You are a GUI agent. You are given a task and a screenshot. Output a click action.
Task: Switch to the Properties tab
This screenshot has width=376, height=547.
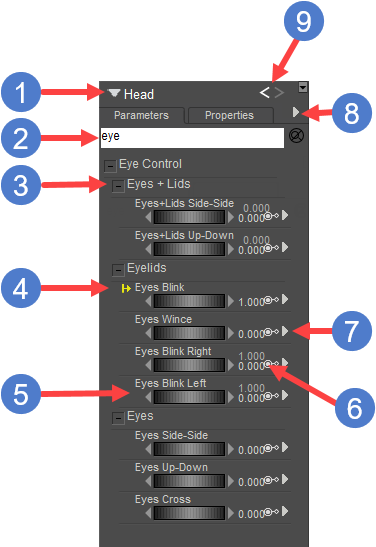(x=230, y=115)
